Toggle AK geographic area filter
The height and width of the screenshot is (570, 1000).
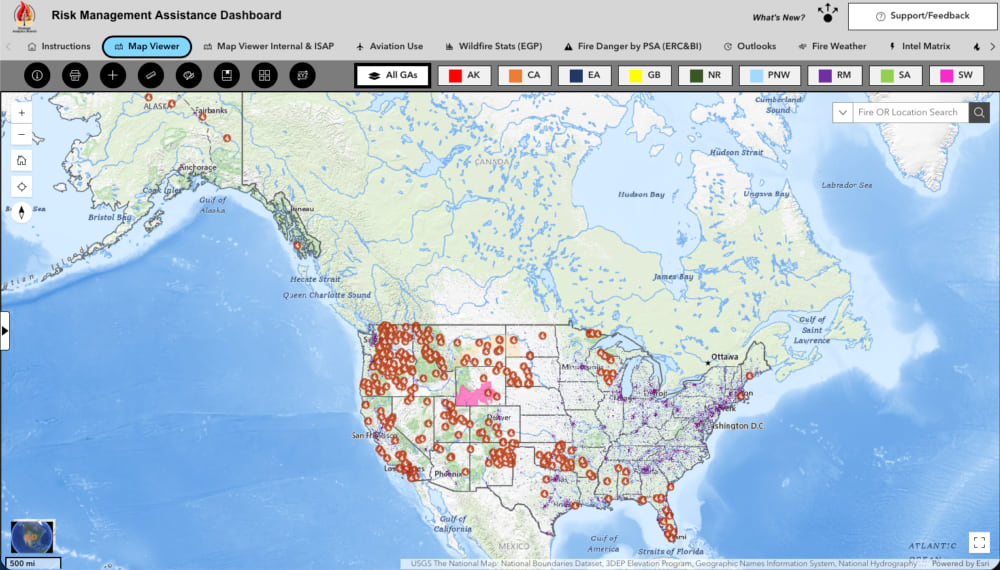464,75
